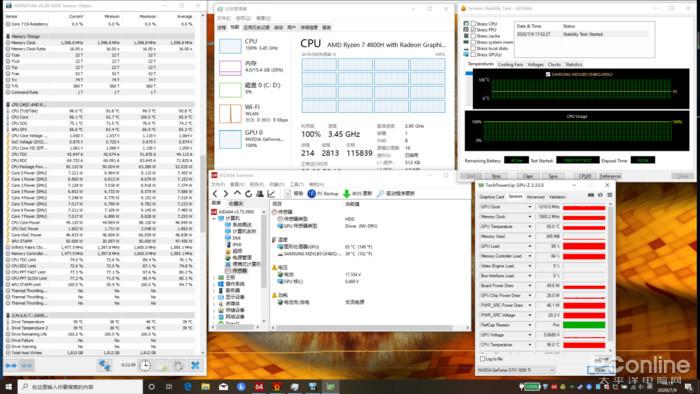Close HWiNFO sensors with blue X icon
This screenshot has height=394, width=700.
coord(195,365)
